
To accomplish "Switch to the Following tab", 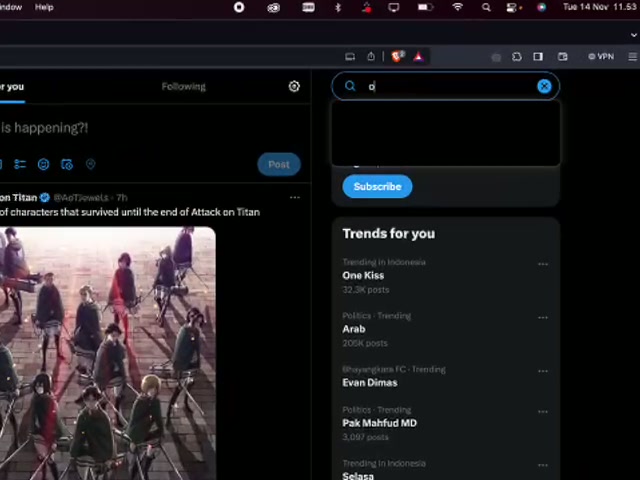I will click(183, 87).
